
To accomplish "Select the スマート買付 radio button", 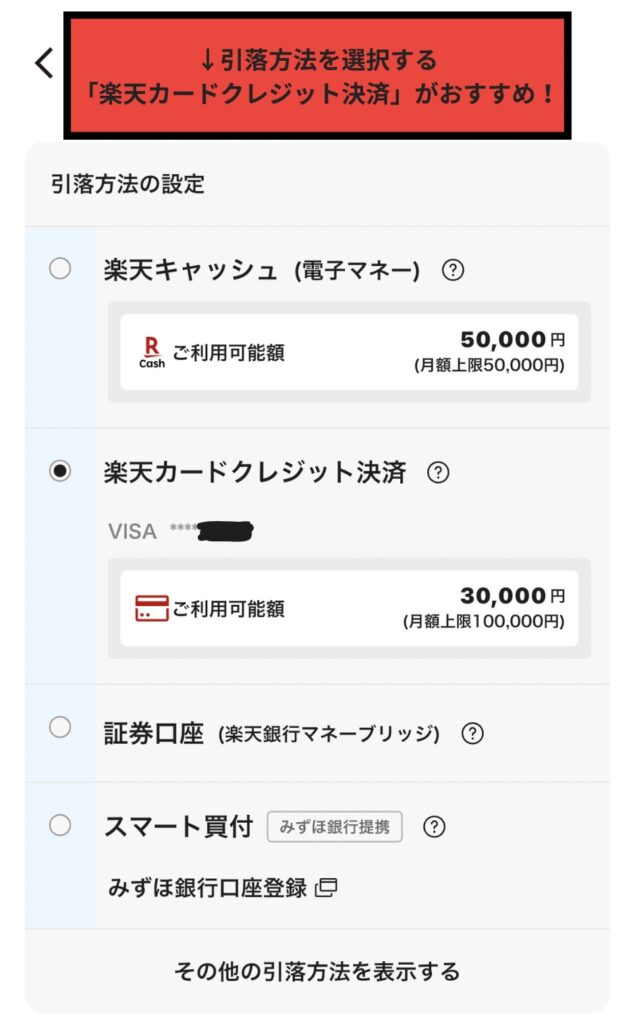I will [60, 825].
